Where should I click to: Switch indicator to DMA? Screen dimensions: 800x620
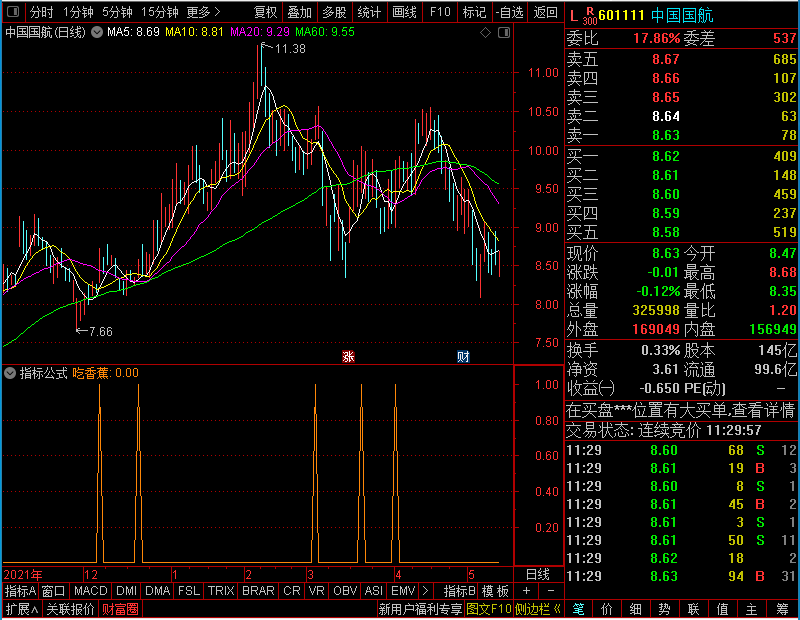(x=157, y=591)
